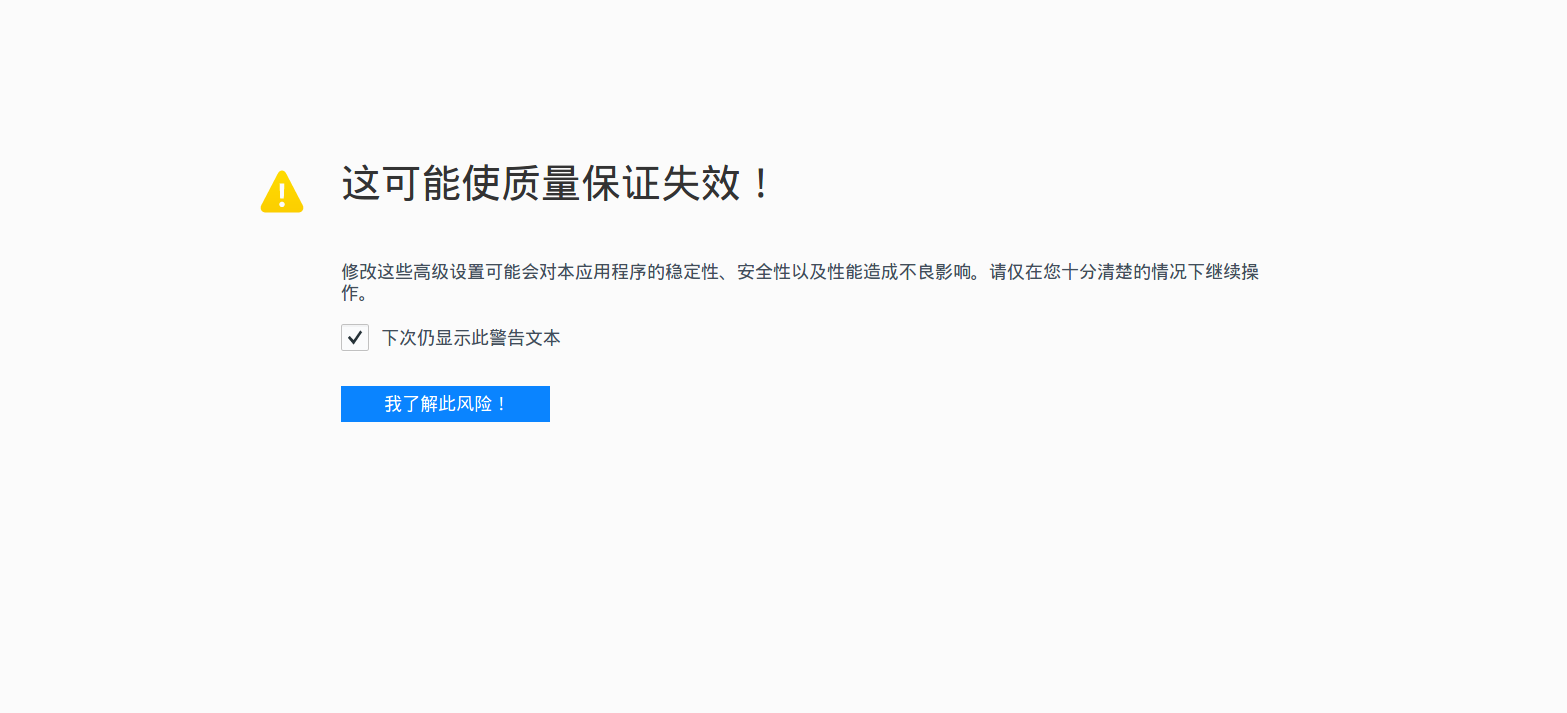Click the phrase 请仅在您十分清楚 in warning text
Image resolution: width=1567 pixels, height=713 pixels.
[1061, 272]
